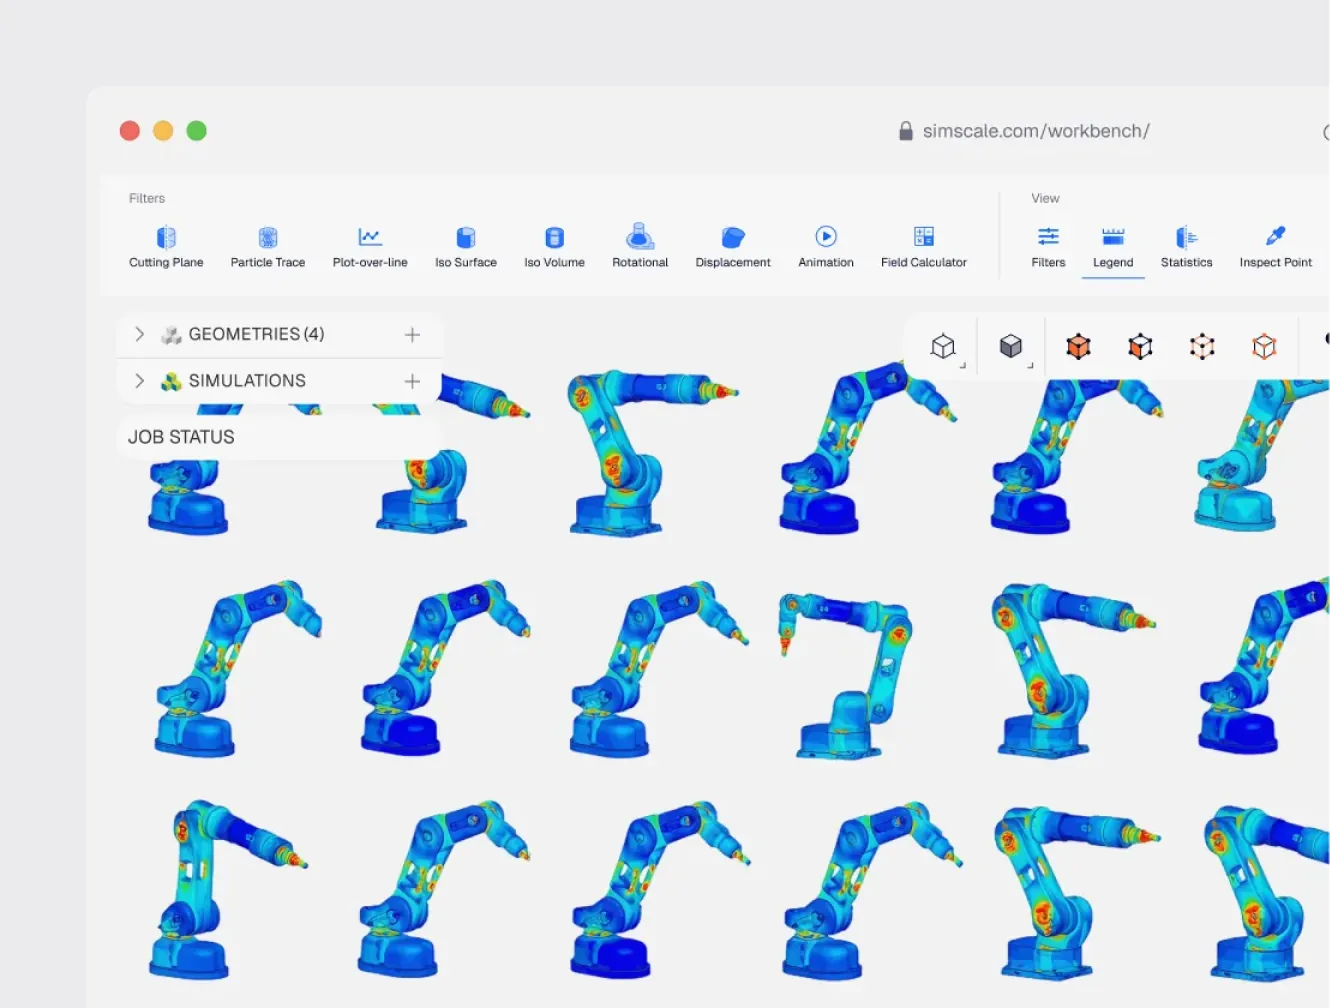1330x1008 pixels.
Task: Open the Particle Trace filter
Action: (x=268, y=247)
